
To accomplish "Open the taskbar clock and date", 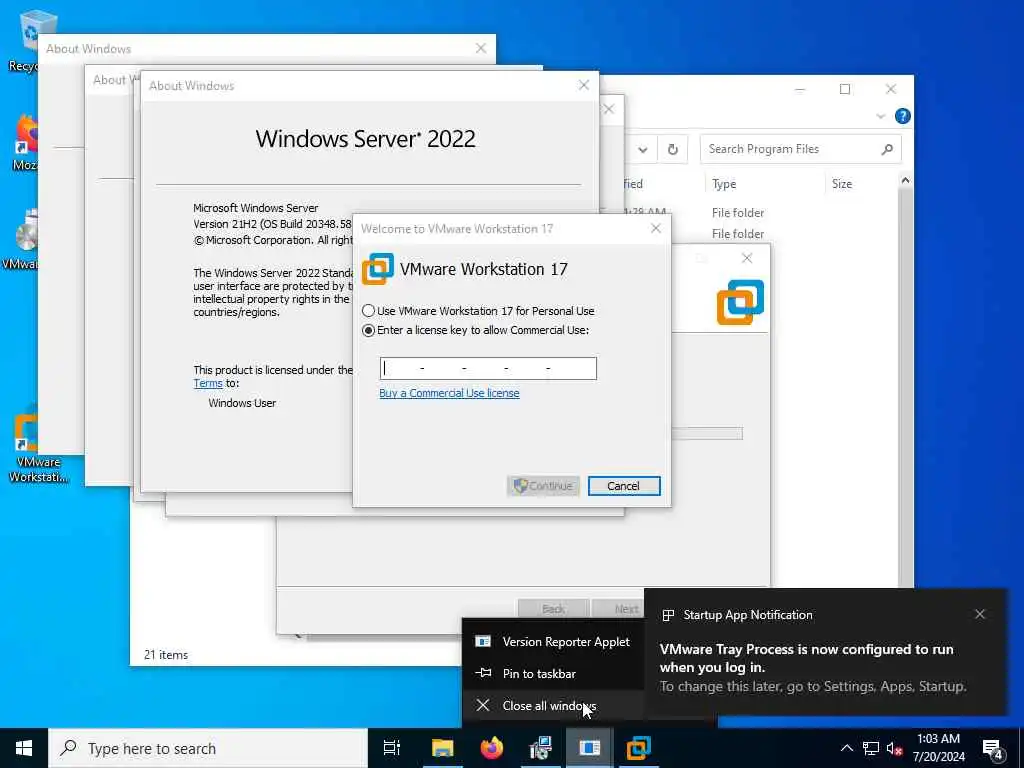I will click(x=938, y=748).
